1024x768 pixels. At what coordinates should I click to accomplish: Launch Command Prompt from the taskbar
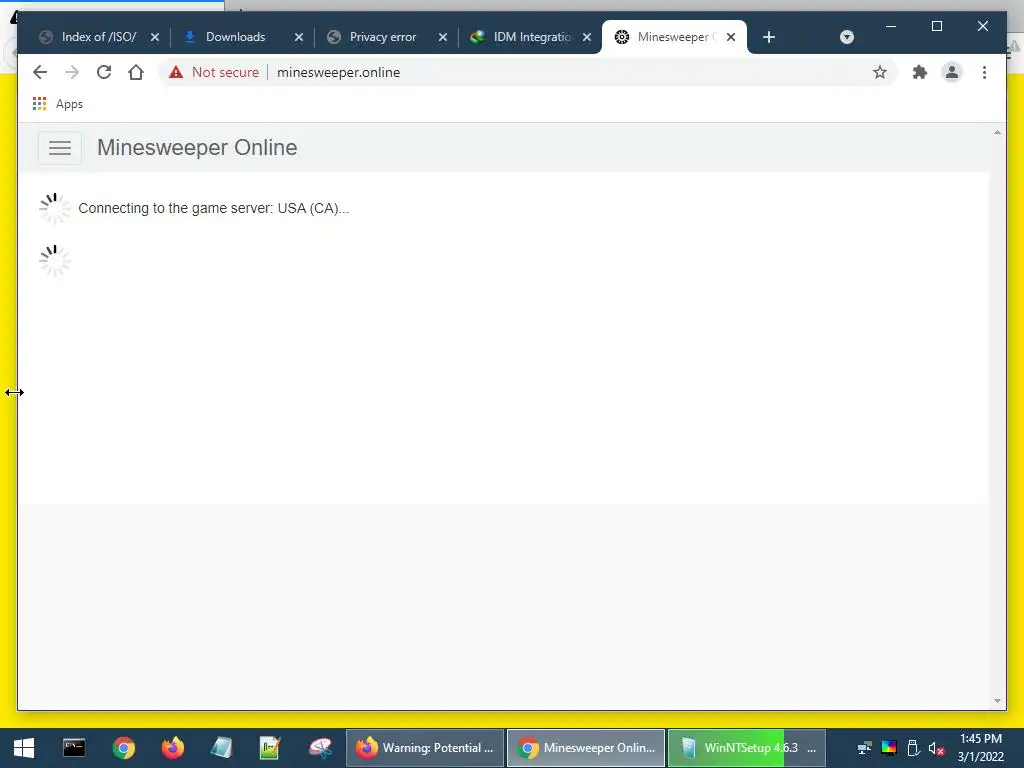(x=74, y=748)
